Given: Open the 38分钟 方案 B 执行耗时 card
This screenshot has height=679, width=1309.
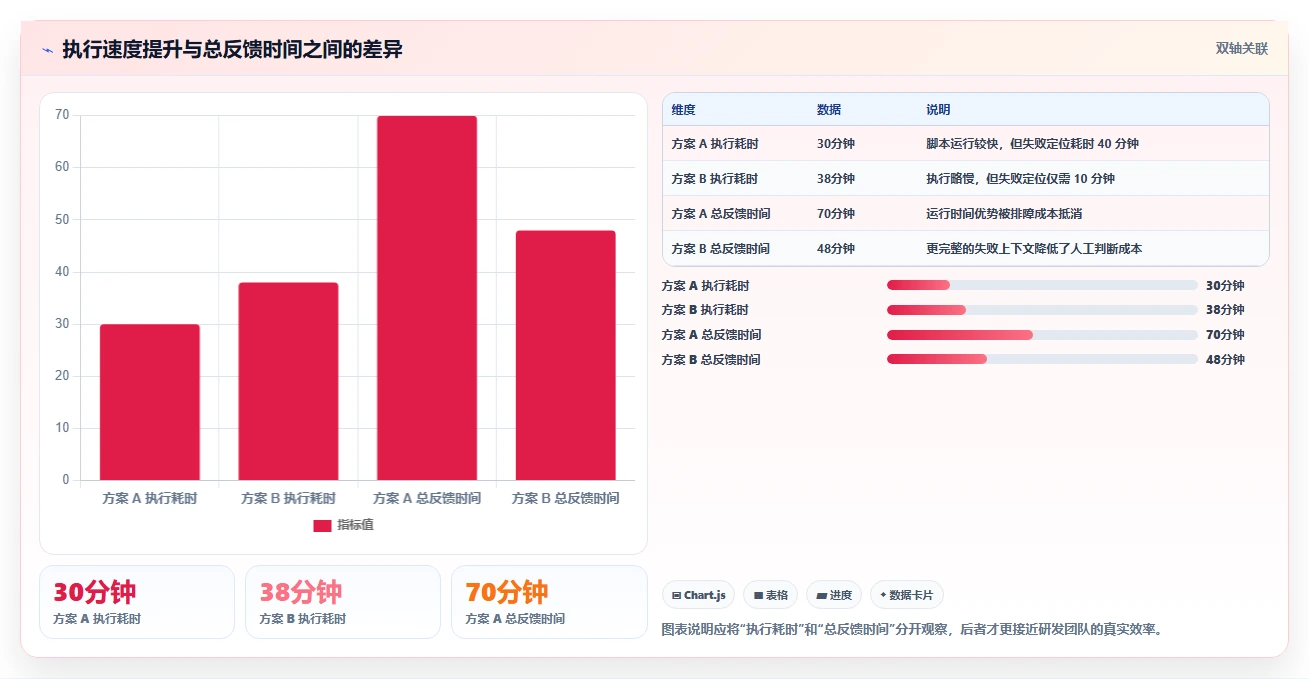Looking at the screenshot, I should [343, 602].
